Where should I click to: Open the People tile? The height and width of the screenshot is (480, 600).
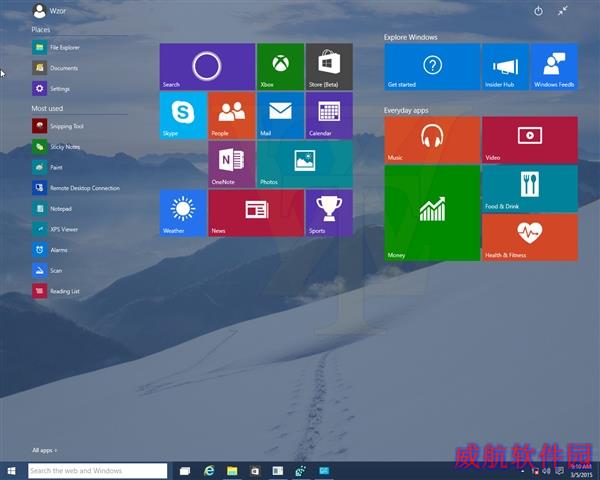[232, 116]
